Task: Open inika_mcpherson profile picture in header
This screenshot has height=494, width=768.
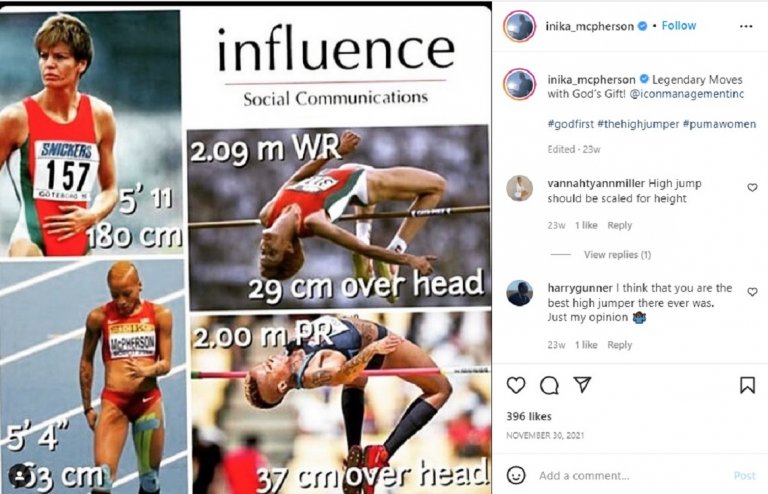Action: (x=520, y=26)
